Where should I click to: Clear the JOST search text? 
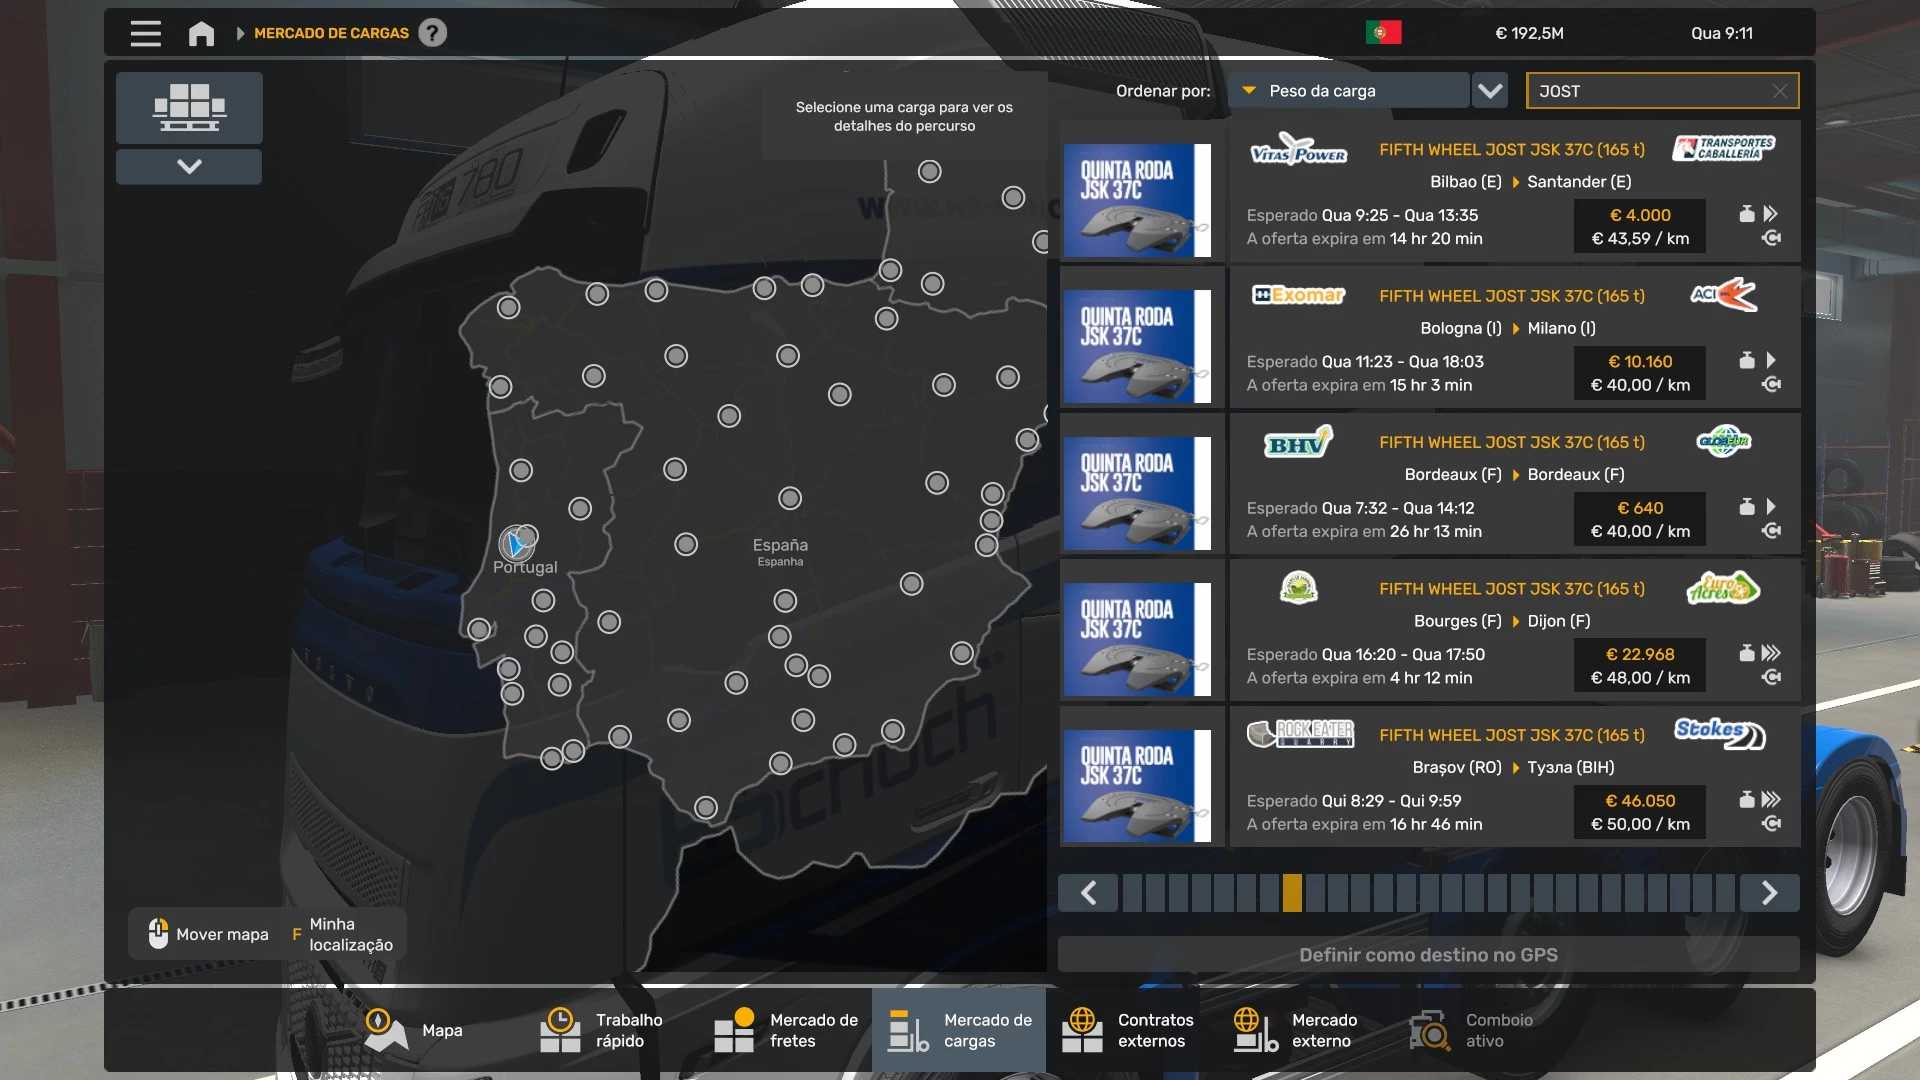click(x=1779, y=91)
